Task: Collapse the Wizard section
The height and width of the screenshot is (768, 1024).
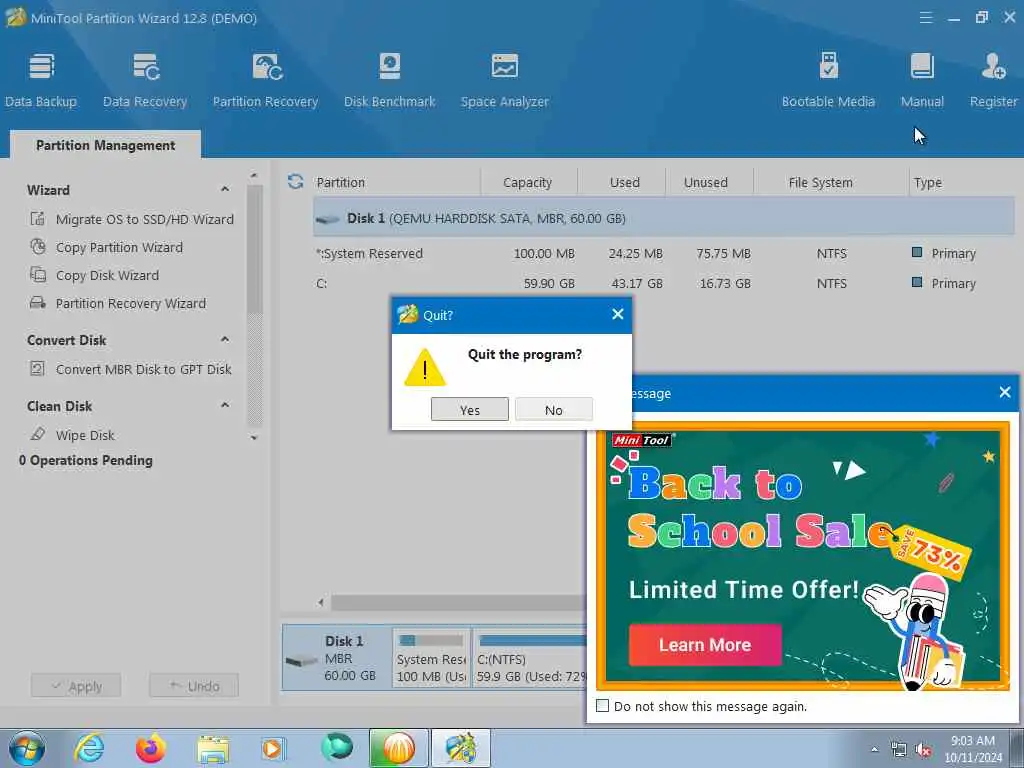Action: point(225,189)
